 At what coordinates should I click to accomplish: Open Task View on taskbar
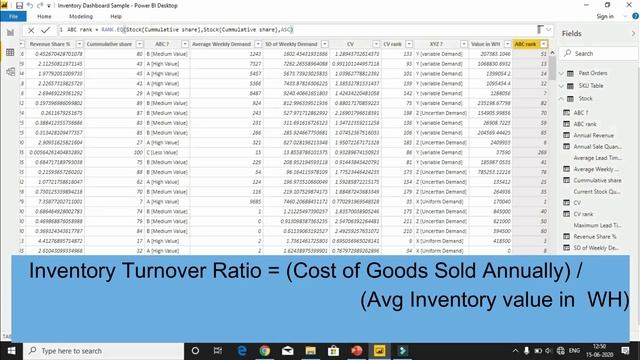[x=218, y=351]
